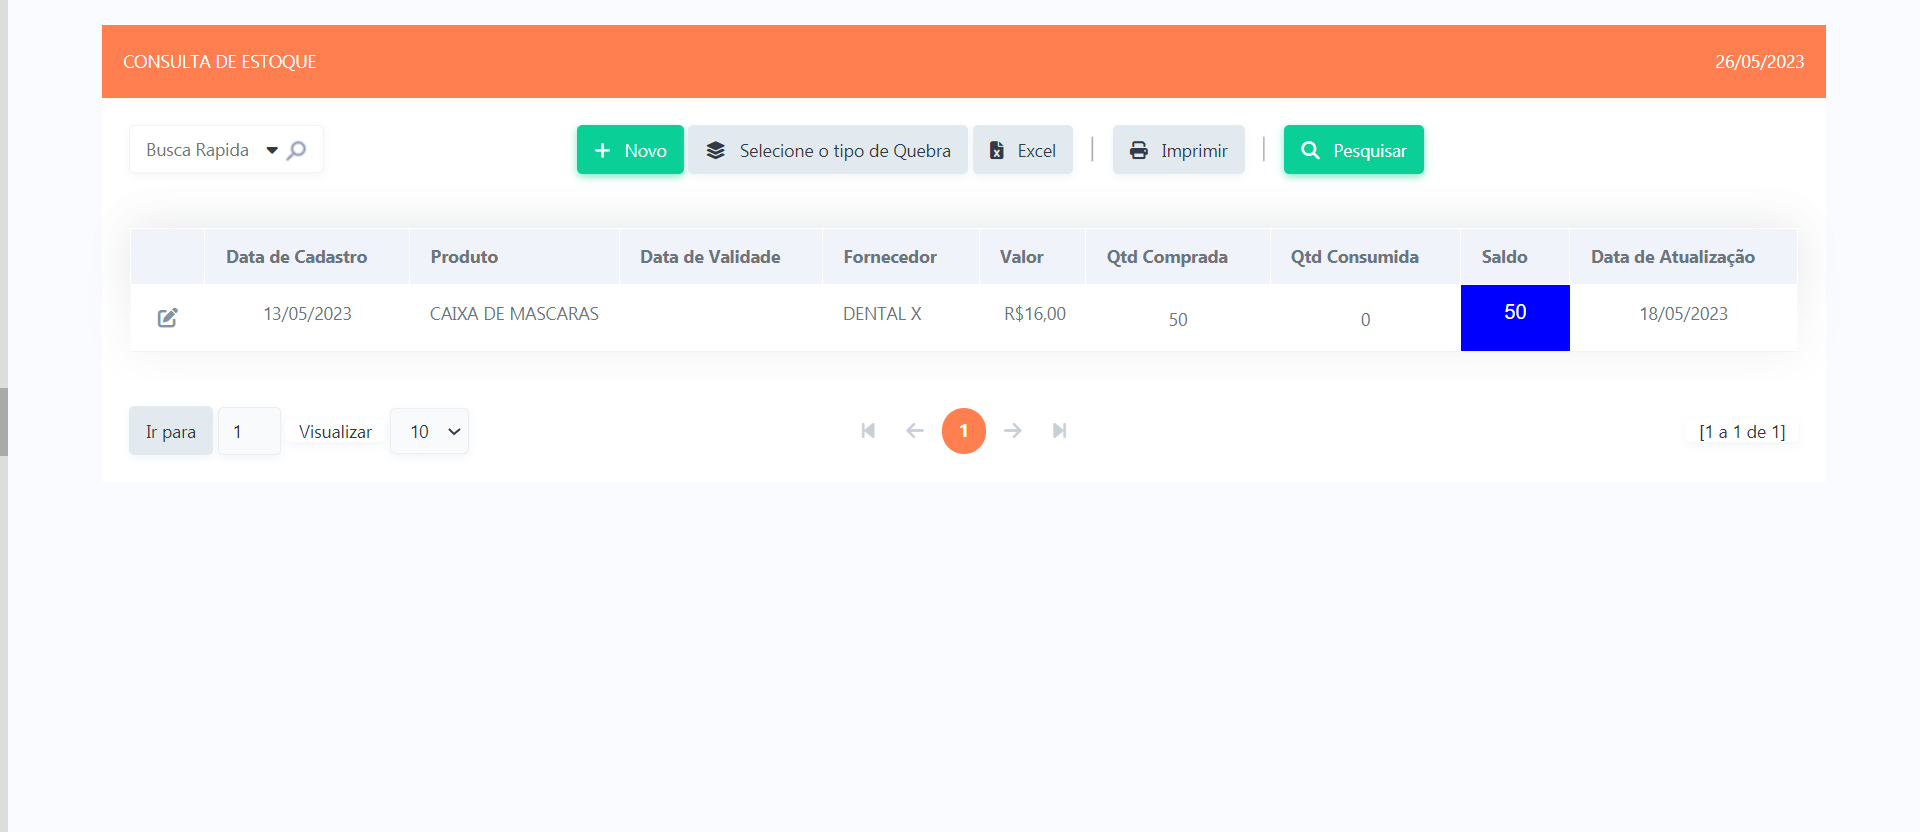Jump to last page icon
1920x832 pixels.
[x=1059, y=431]
